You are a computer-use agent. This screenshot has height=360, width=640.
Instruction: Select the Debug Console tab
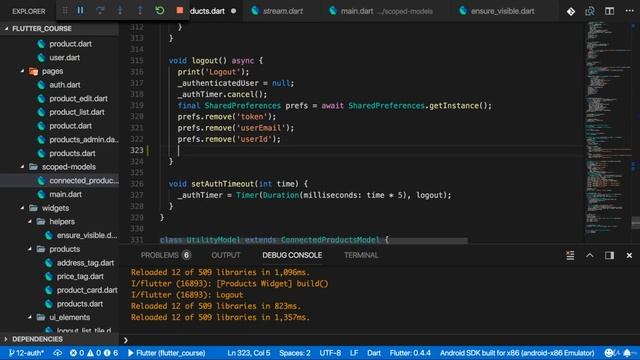292,256
